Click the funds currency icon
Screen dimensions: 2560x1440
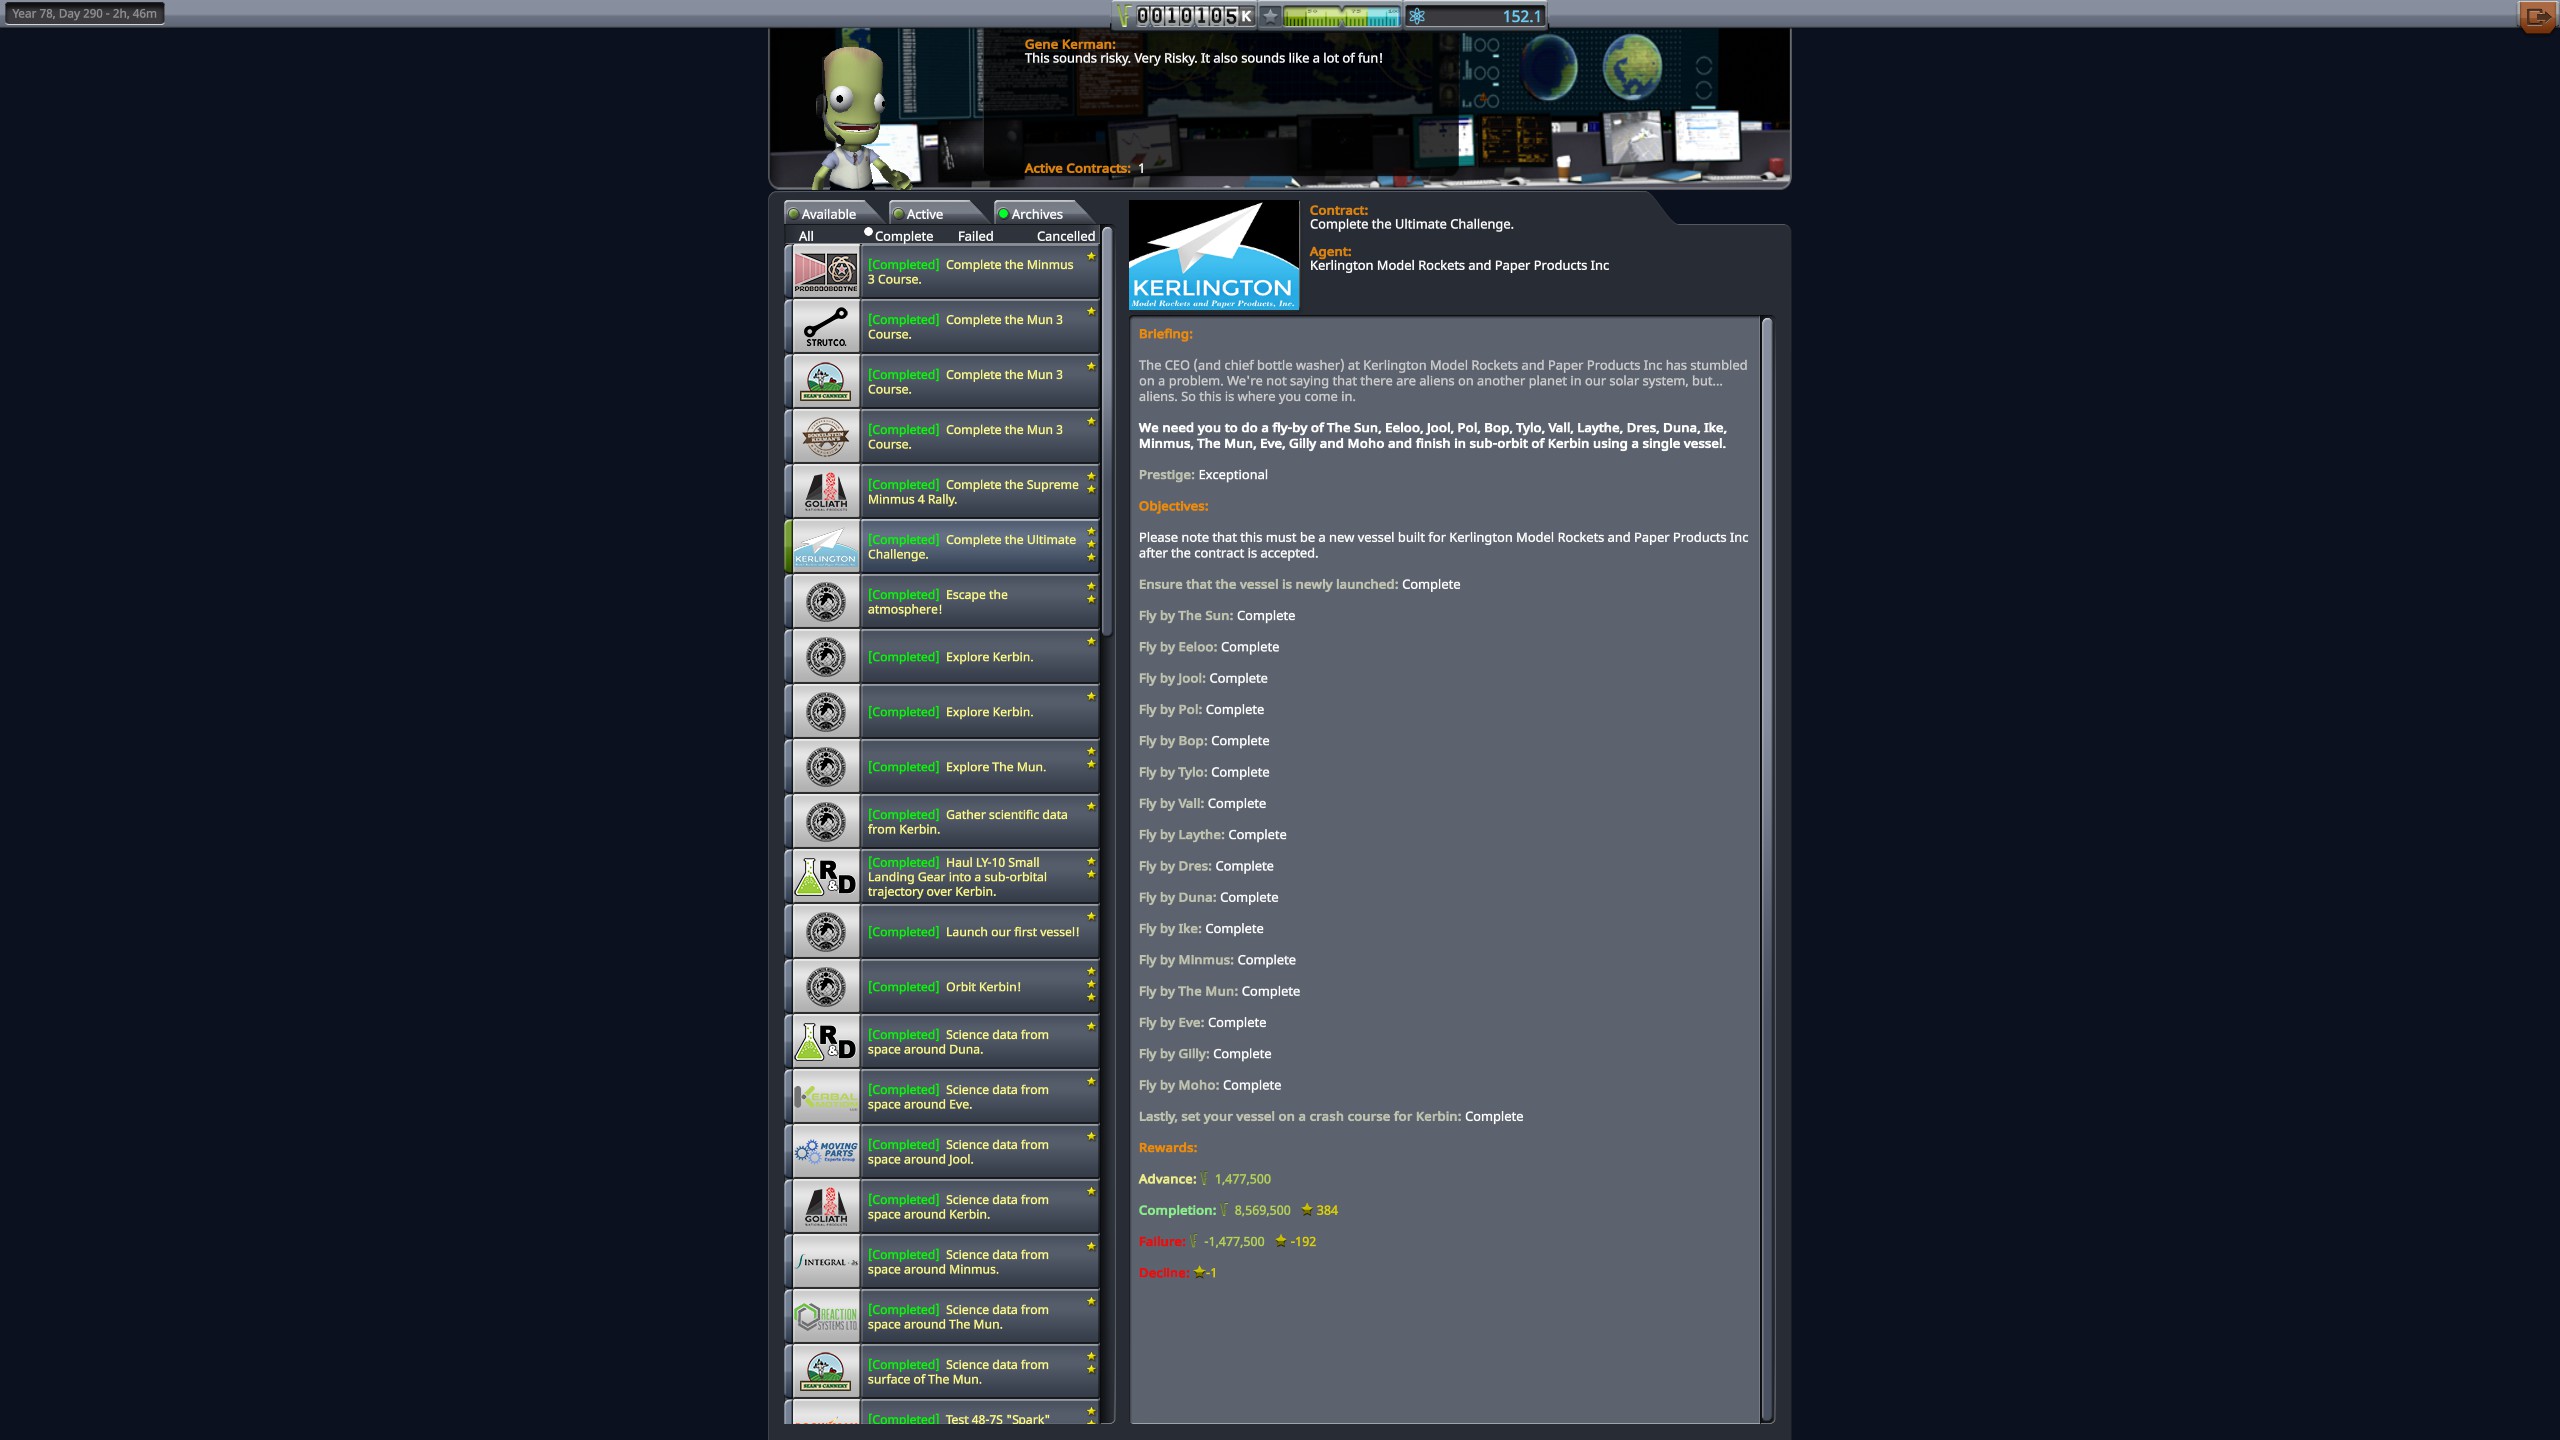click(x=1124, y=16)
